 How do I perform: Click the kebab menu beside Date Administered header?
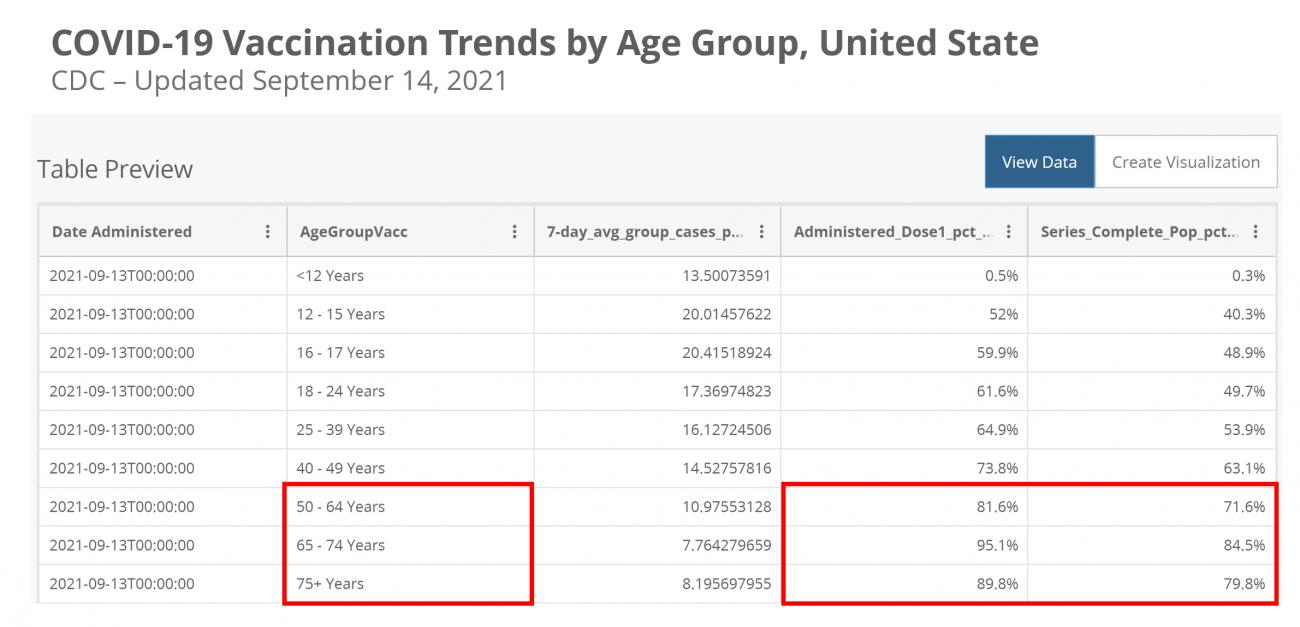pos(267,231)
